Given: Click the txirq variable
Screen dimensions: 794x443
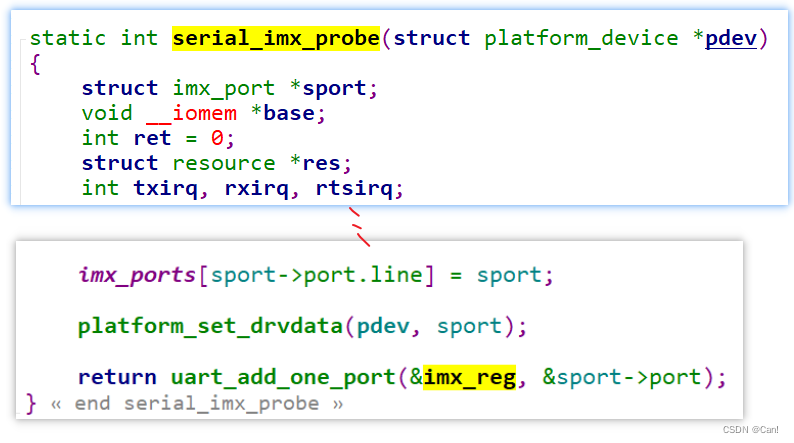Looking at the screenshot, I should tap(166, 188).
